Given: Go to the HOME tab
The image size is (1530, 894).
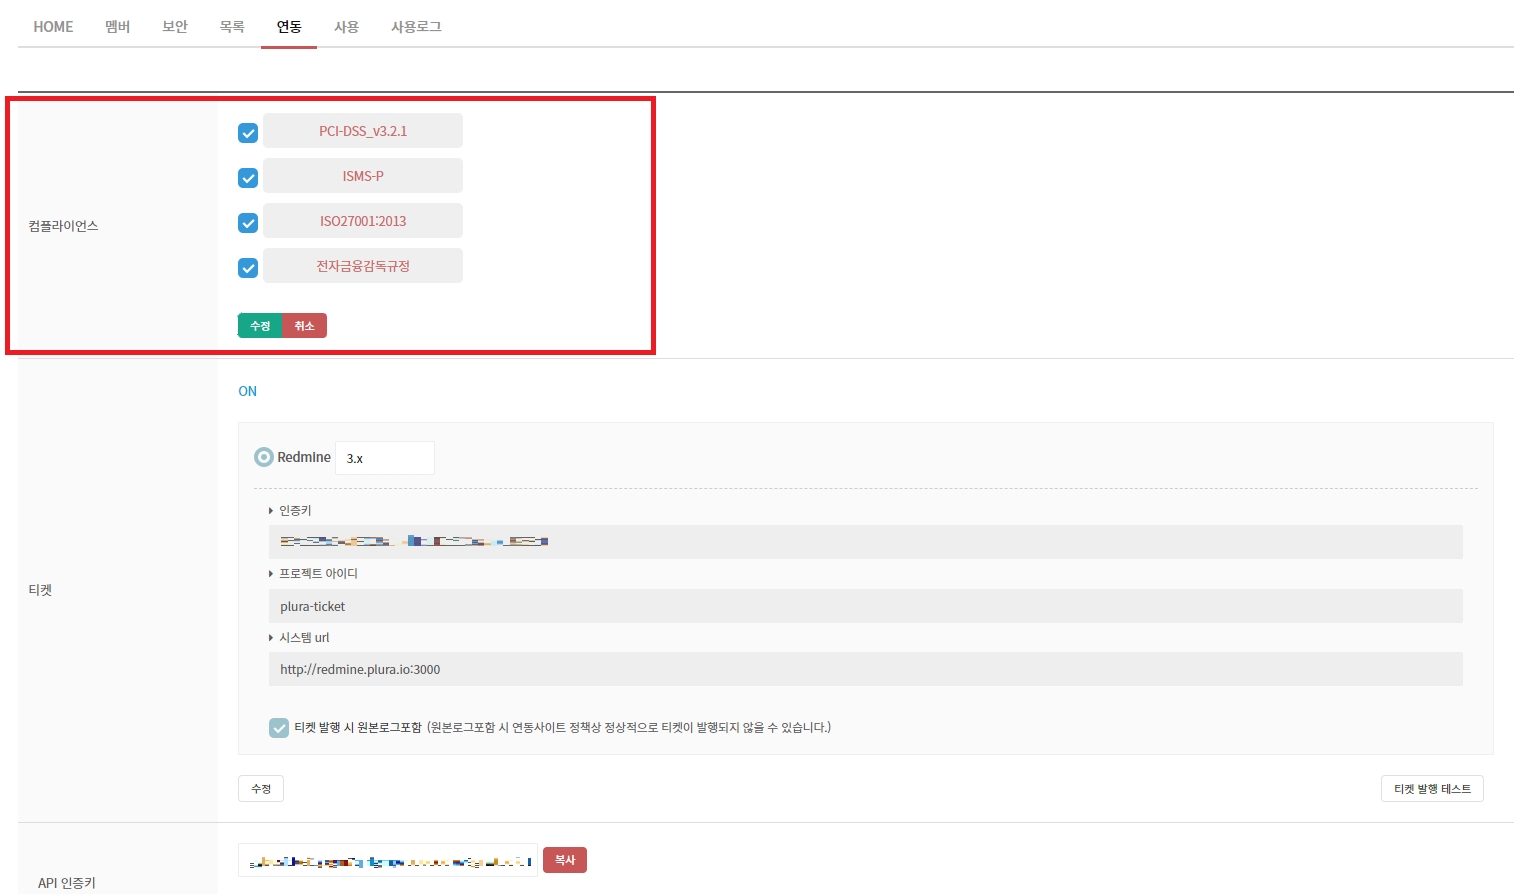Looking at the screenshot, I should [x=53, y=27].
